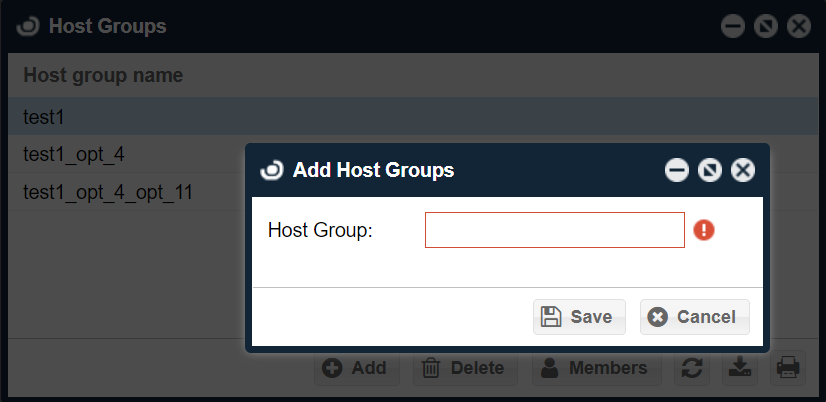The image size is (826, 402).
Task: Close the Host Groups window
Action: pos(798,27)
